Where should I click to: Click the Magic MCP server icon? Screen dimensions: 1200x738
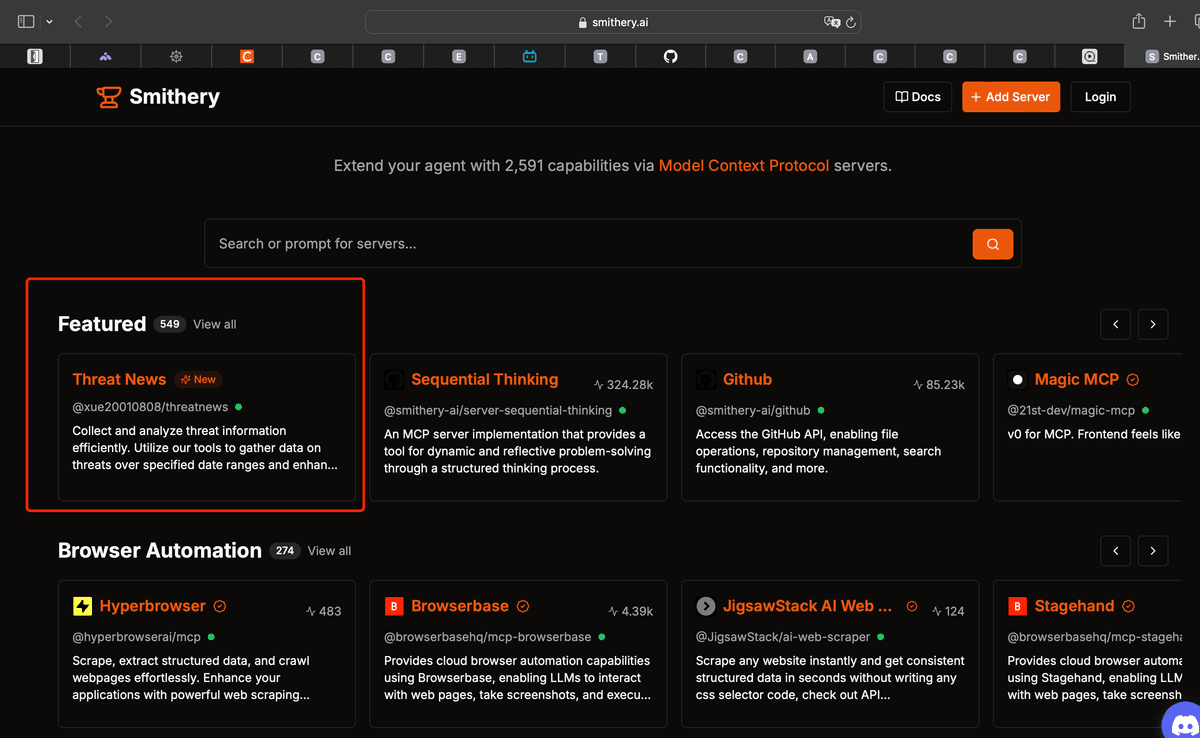coord(1018,380)
